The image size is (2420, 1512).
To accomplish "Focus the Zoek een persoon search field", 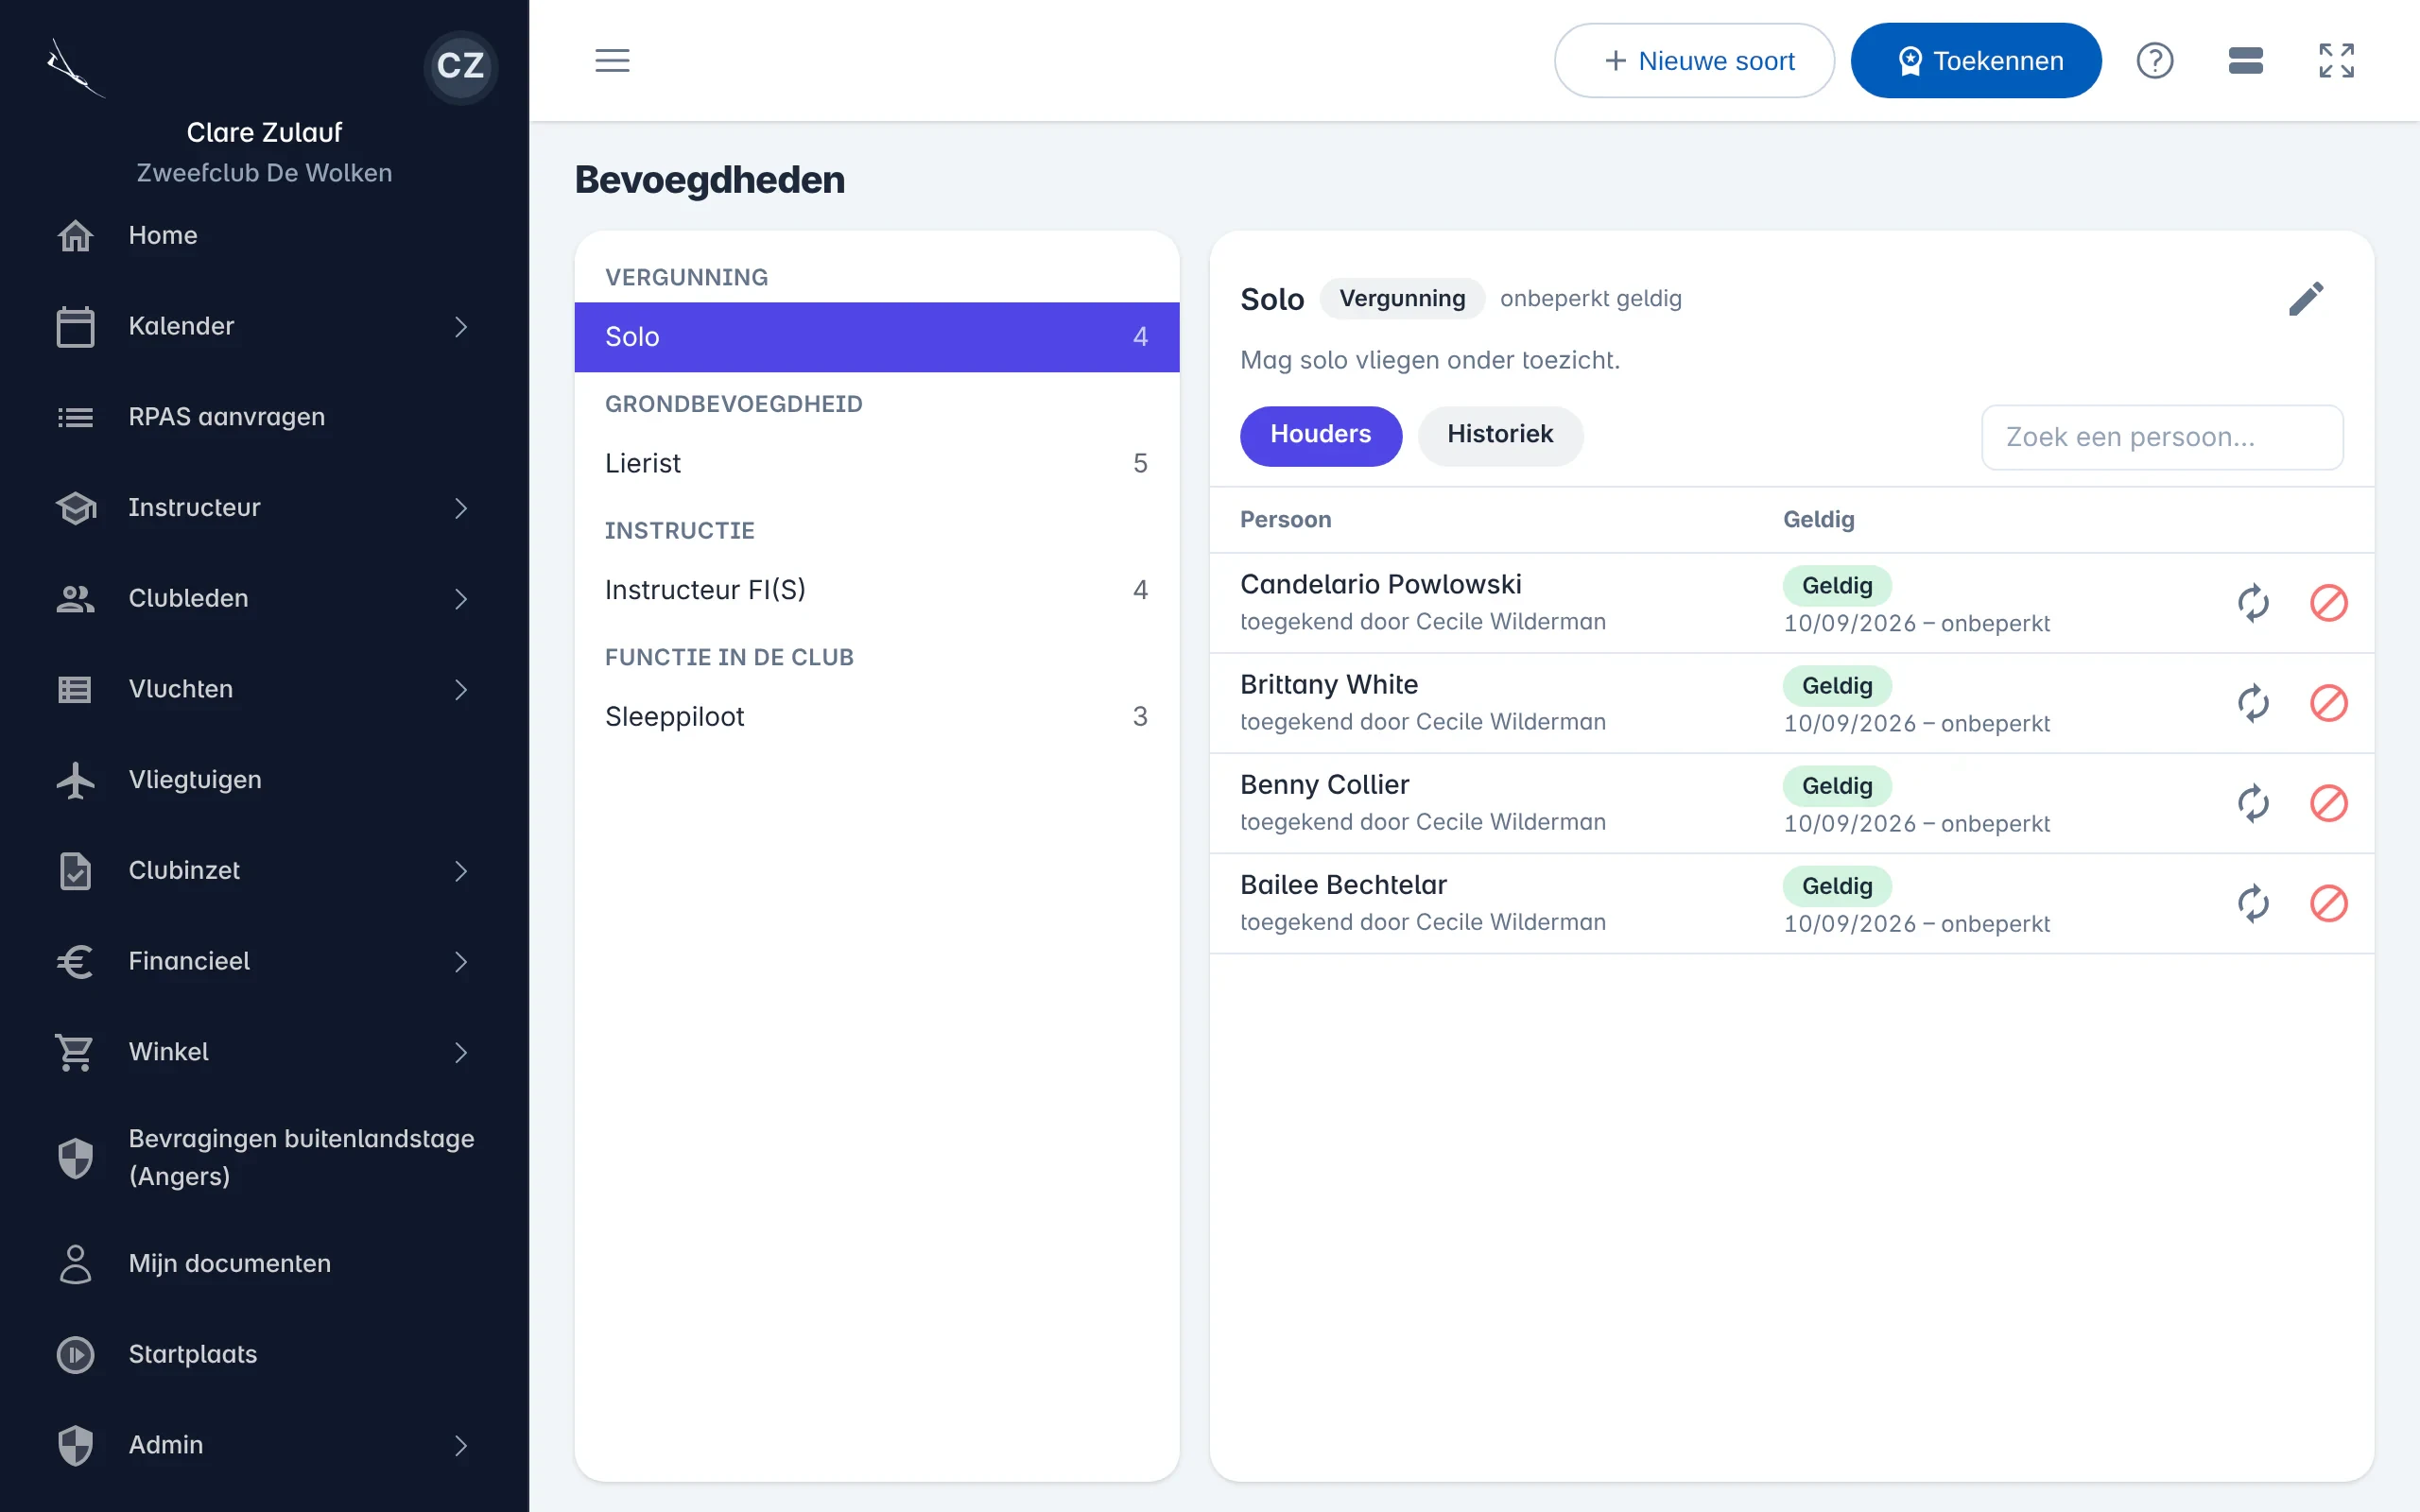I will [x=2162, y=437].
